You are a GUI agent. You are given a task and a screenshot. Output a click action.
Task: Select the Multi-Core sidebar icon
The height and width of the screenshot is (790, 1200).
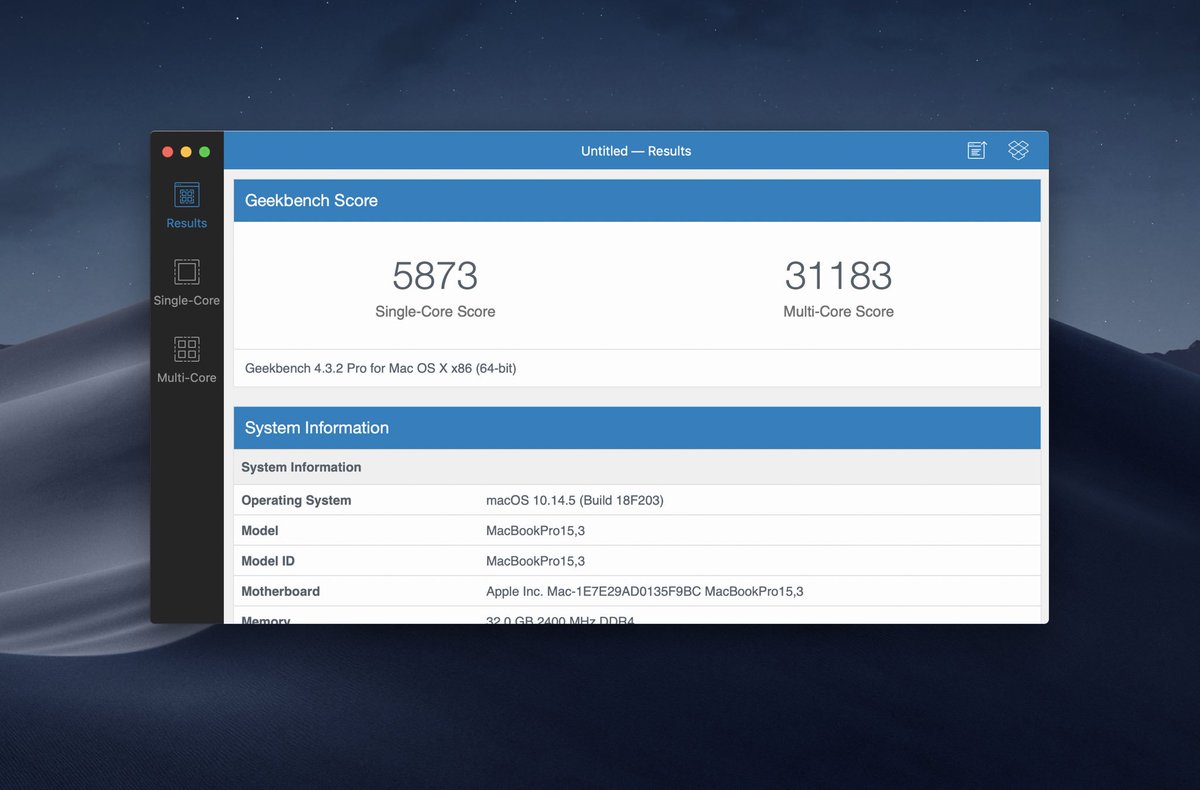[x=187, y=349]
